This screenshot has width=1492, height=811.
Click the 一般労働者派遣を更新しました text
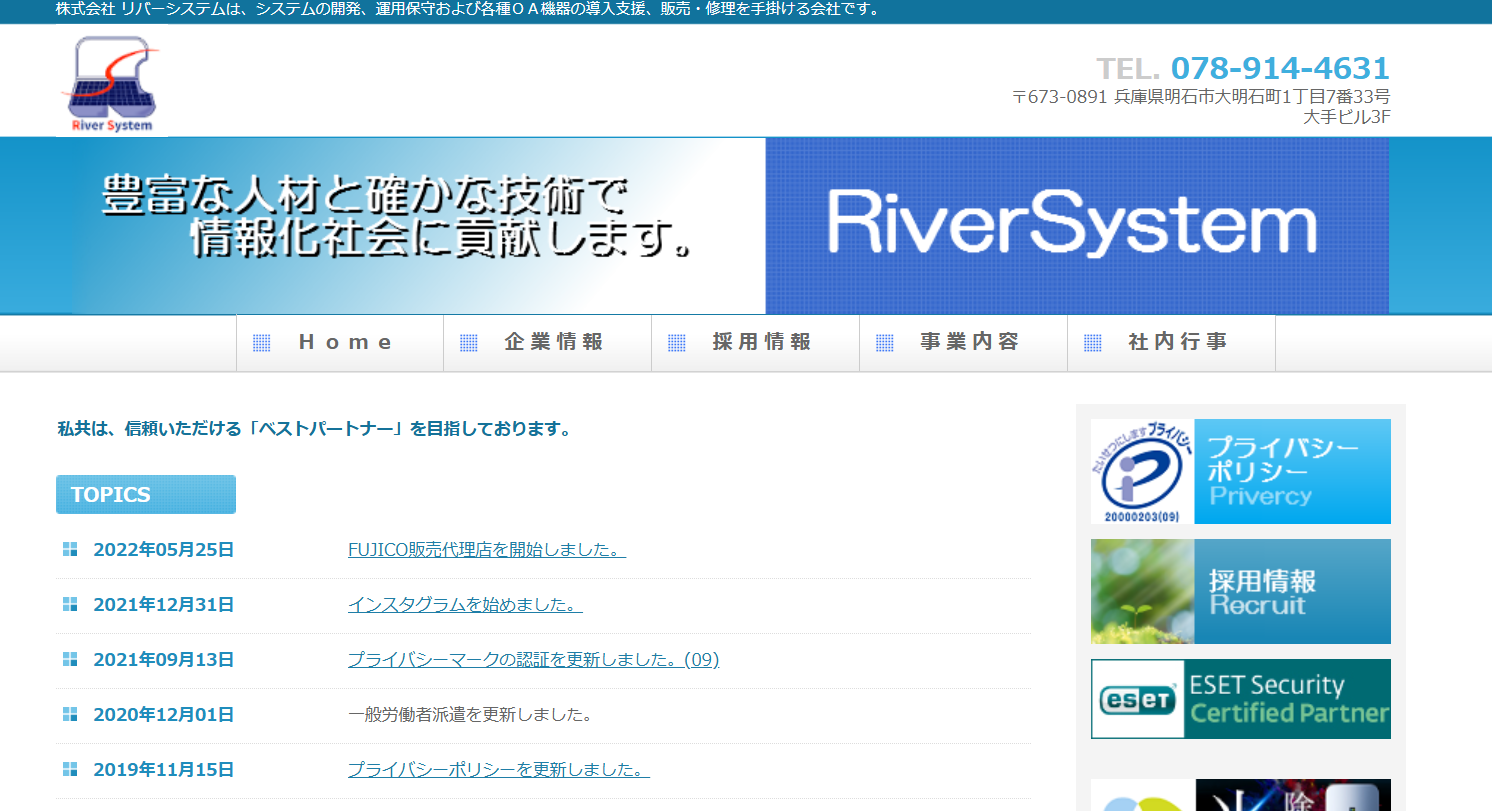coord(471,714)
